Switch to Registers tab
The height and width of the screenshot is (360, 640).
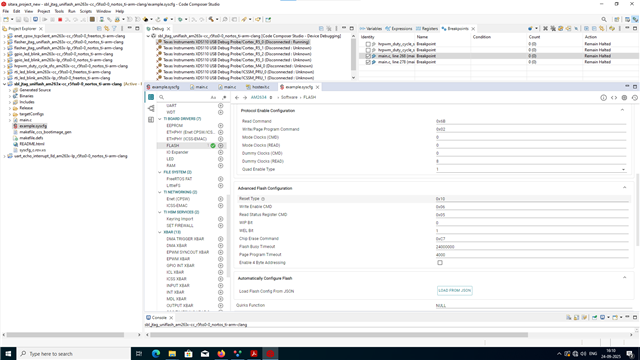[x=427, y=29]
